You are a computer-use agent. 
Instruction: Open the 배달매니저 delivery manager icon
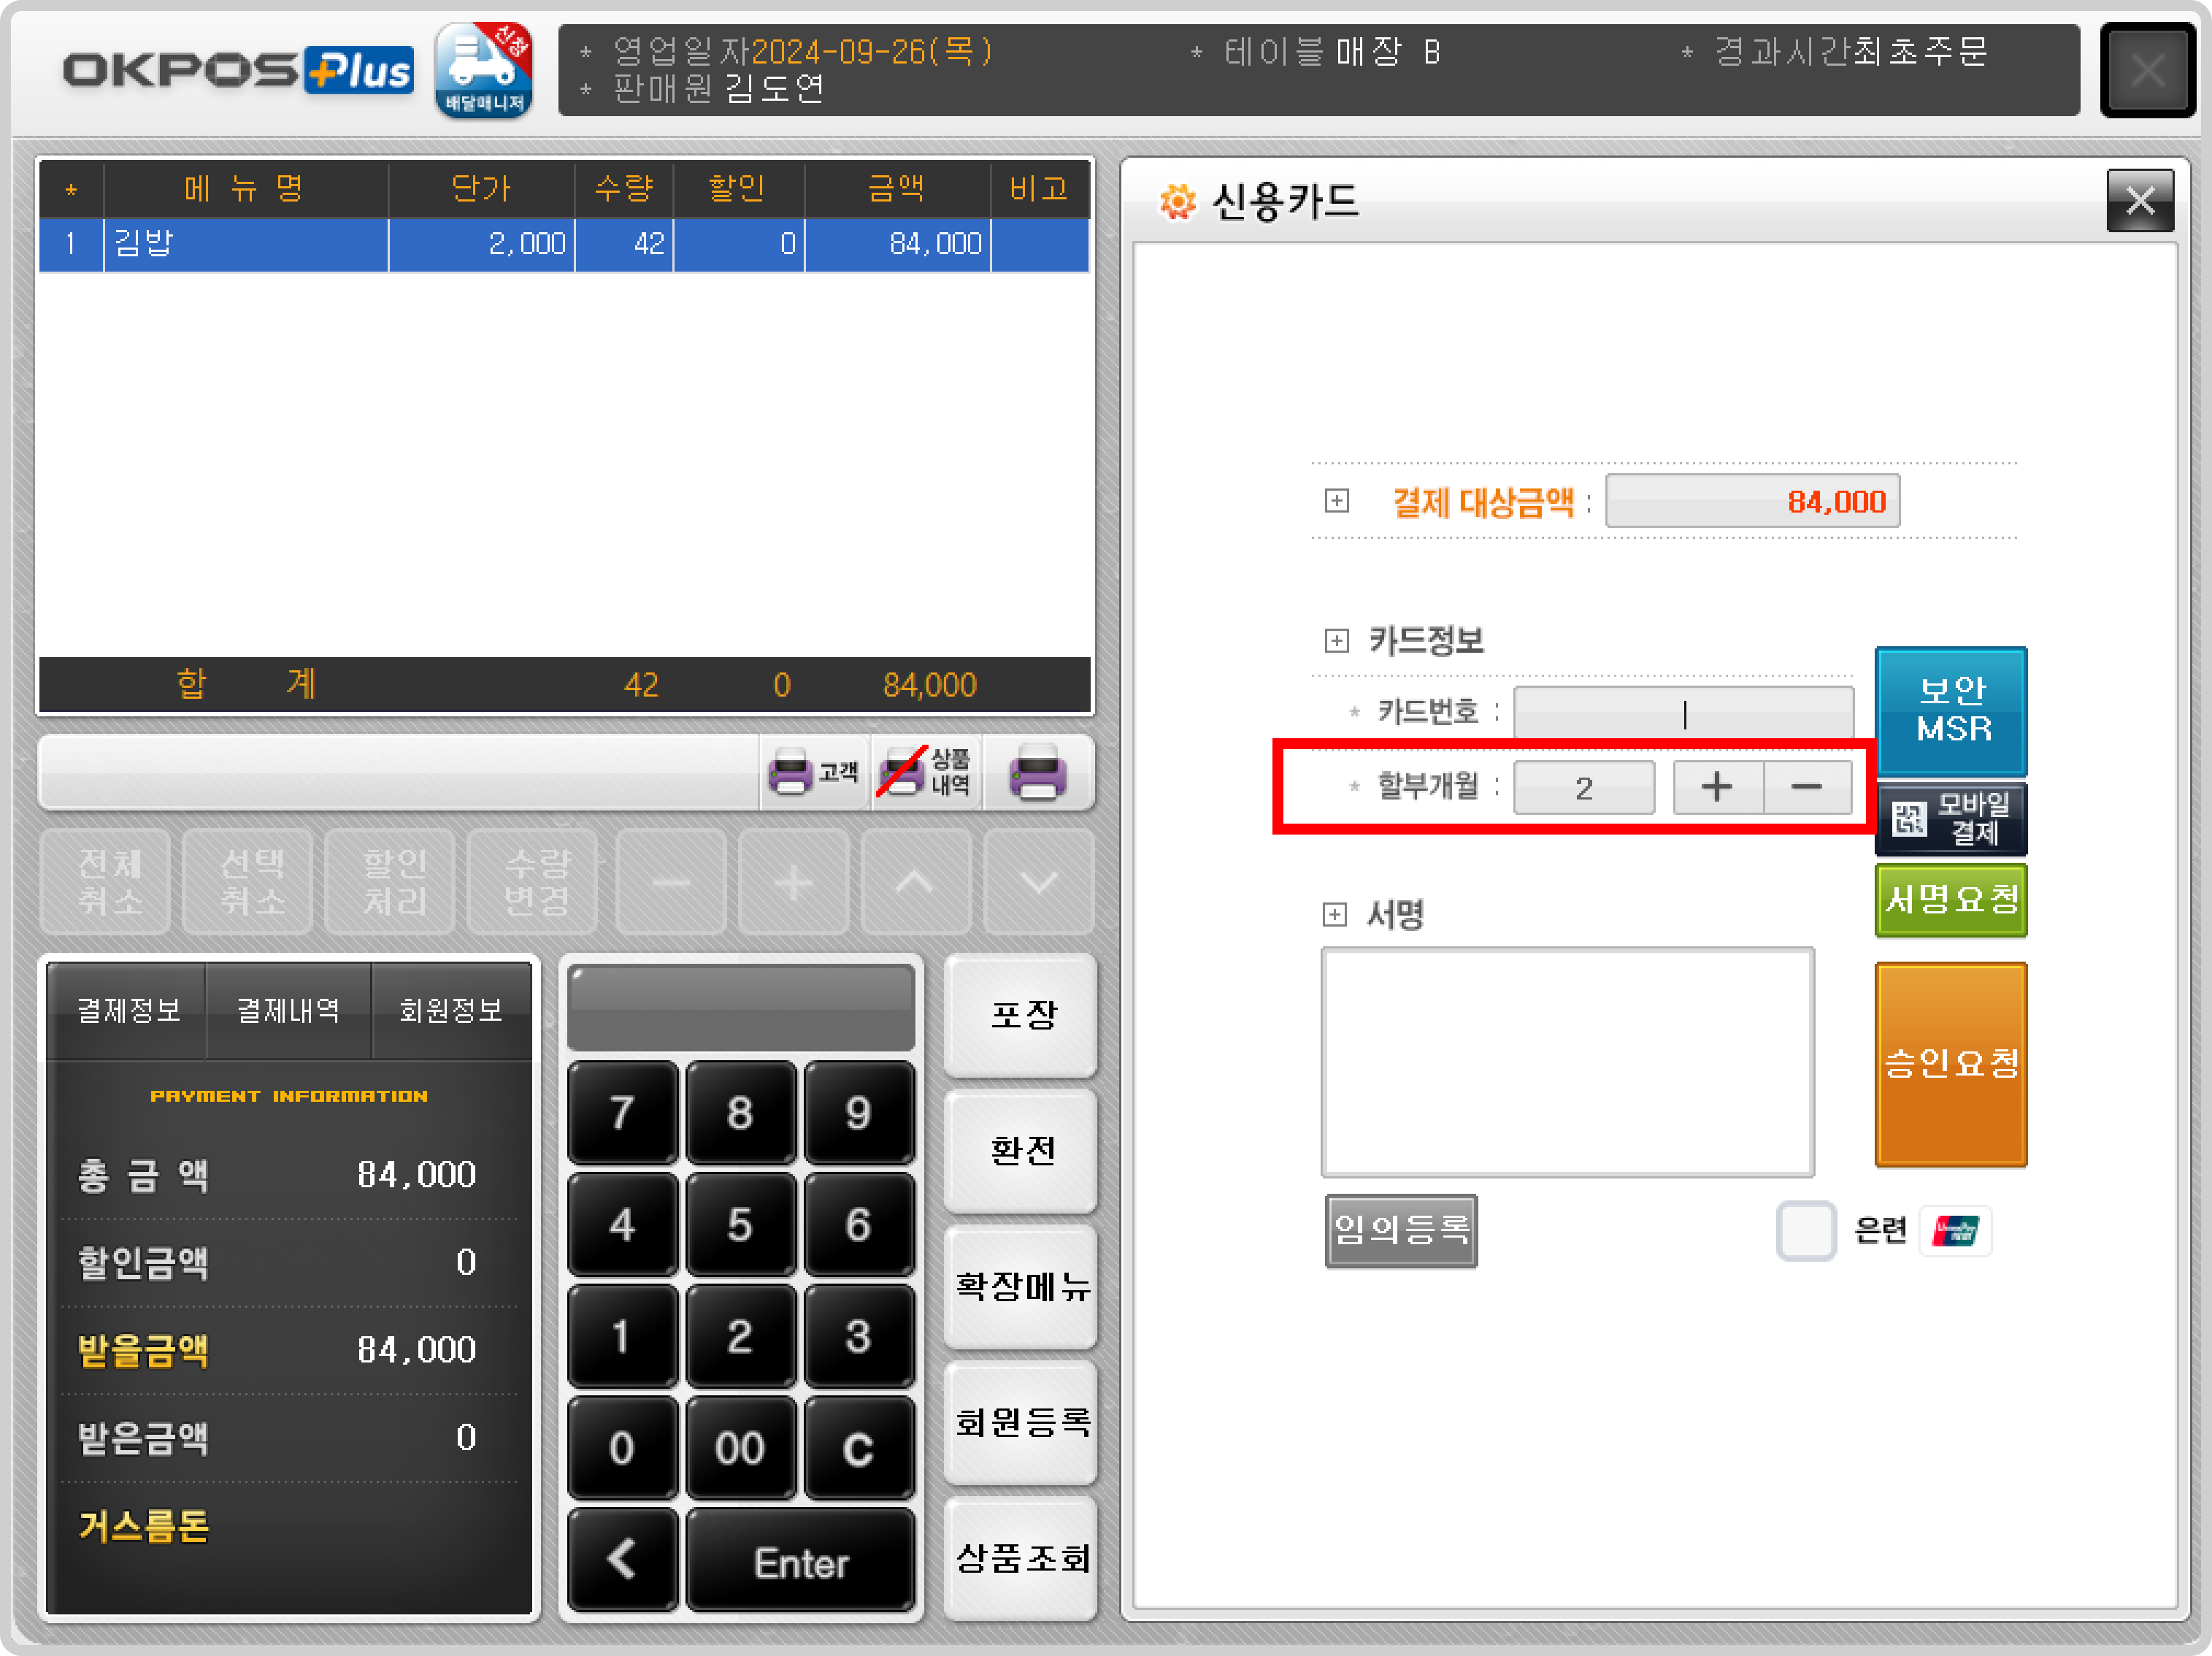[x=483, y=70]
